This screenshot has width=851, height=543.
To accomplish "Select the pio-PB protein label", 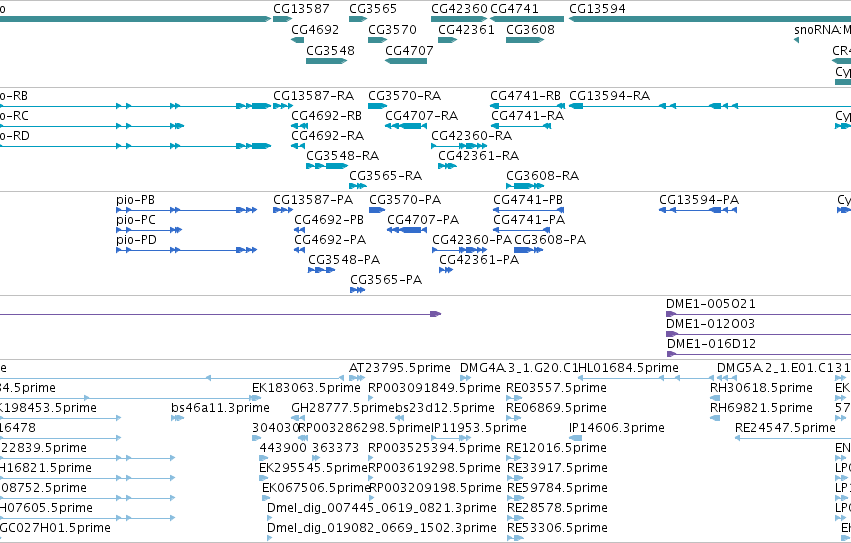I will (x=135, y=200).
